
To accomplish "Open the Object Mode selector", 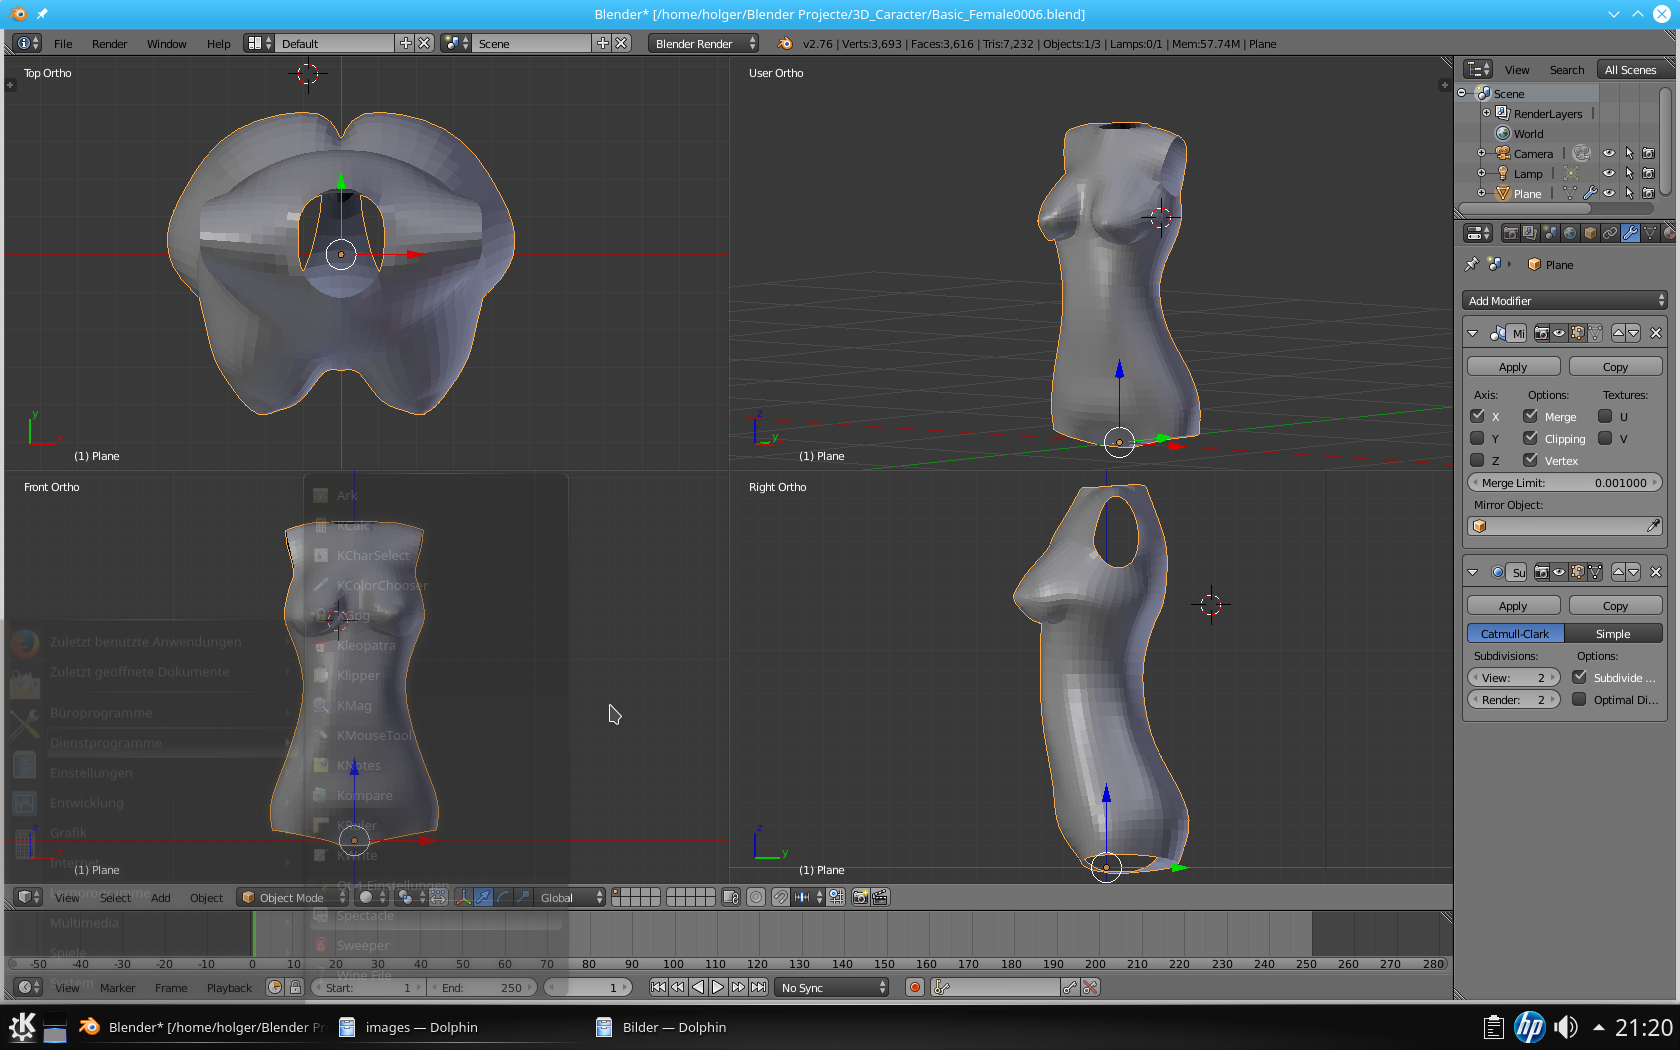I will (292, 897).
